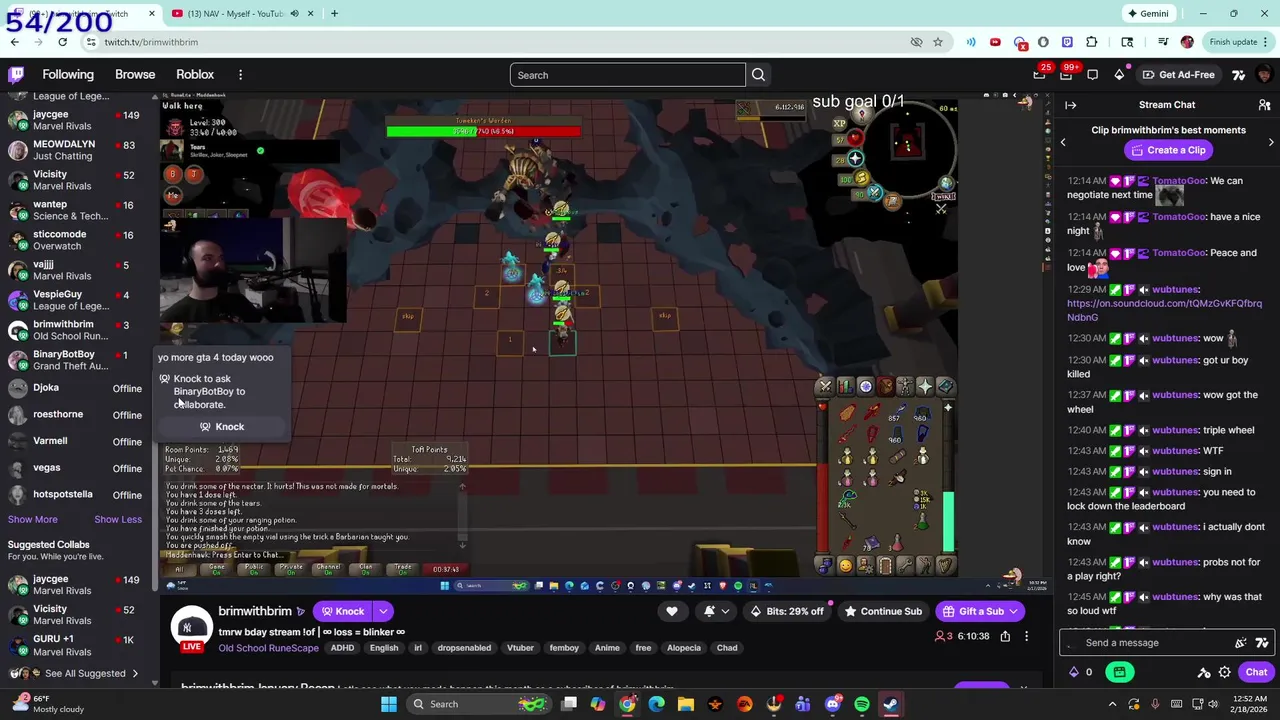Click the Twitch logo home icon
Screen dimensions: 1280x720
[16, 74]
